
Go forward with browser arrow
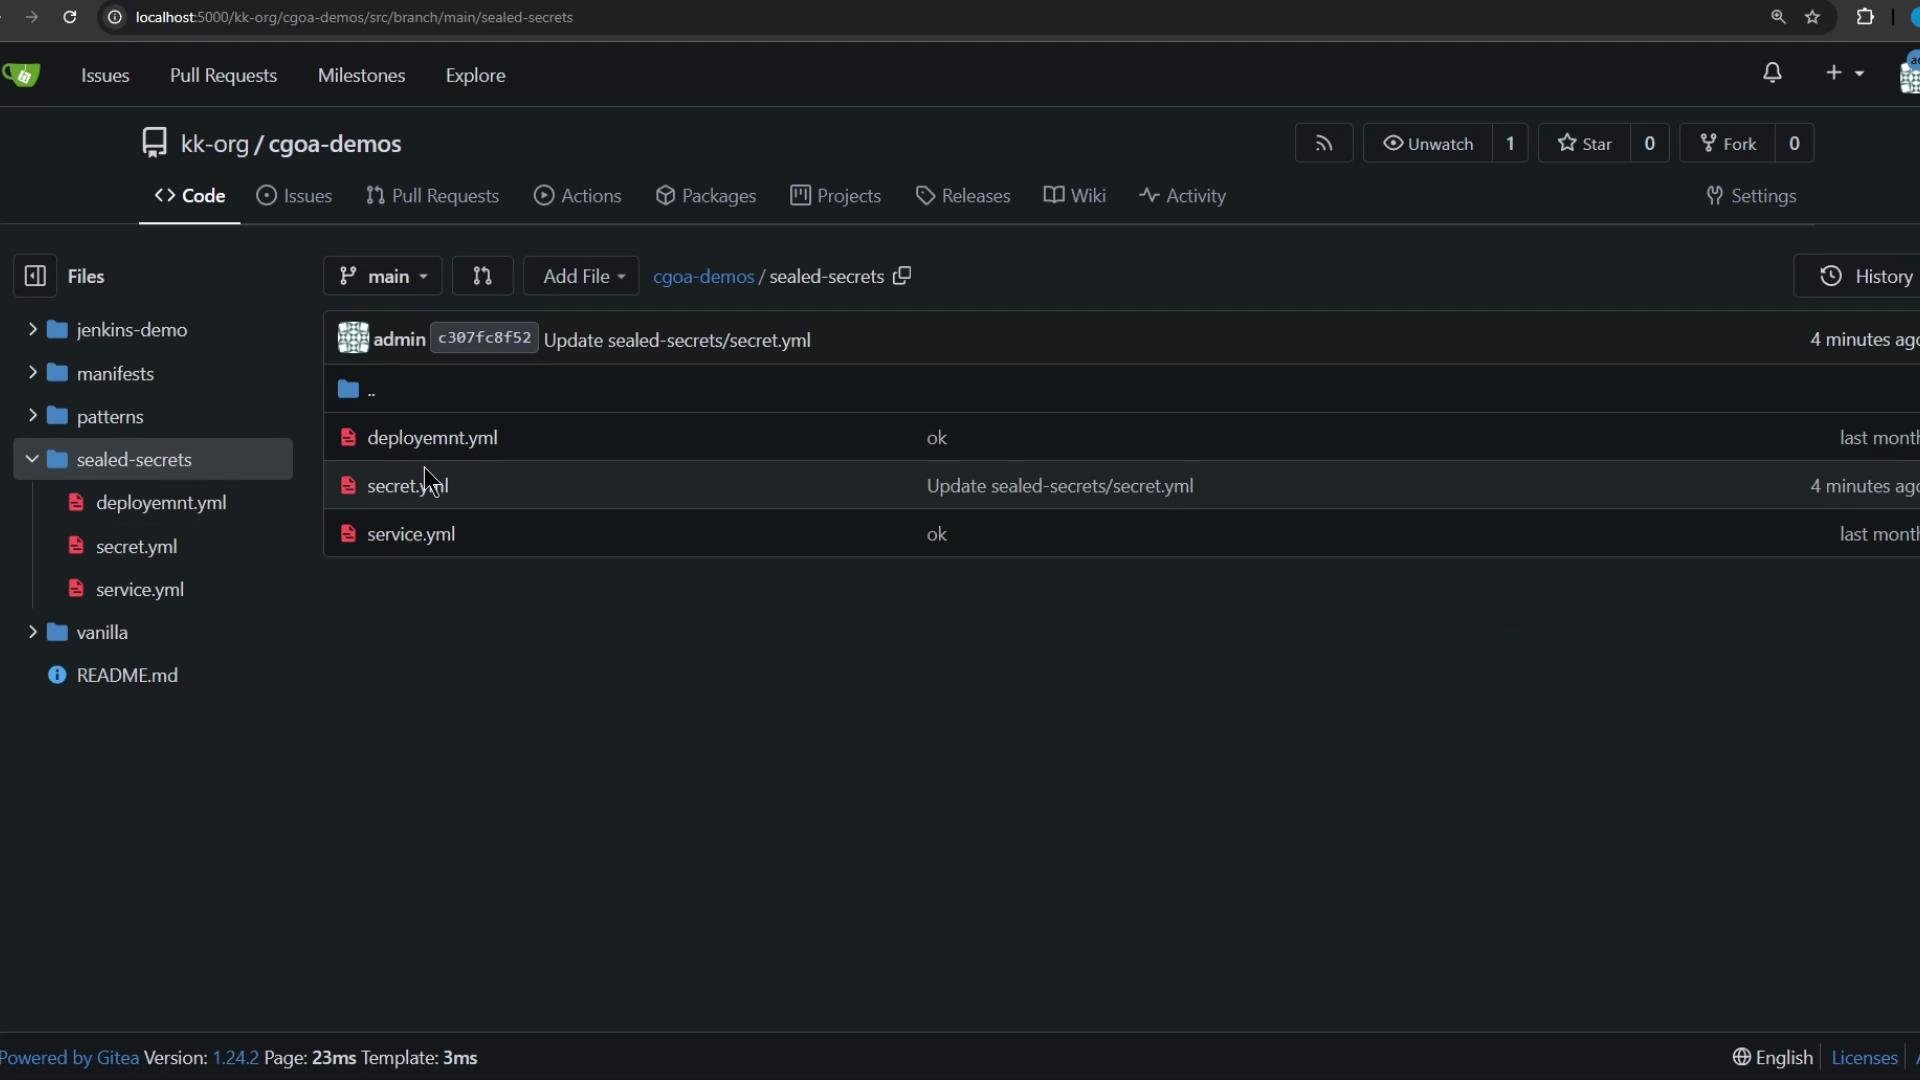[x=32, y=17]
